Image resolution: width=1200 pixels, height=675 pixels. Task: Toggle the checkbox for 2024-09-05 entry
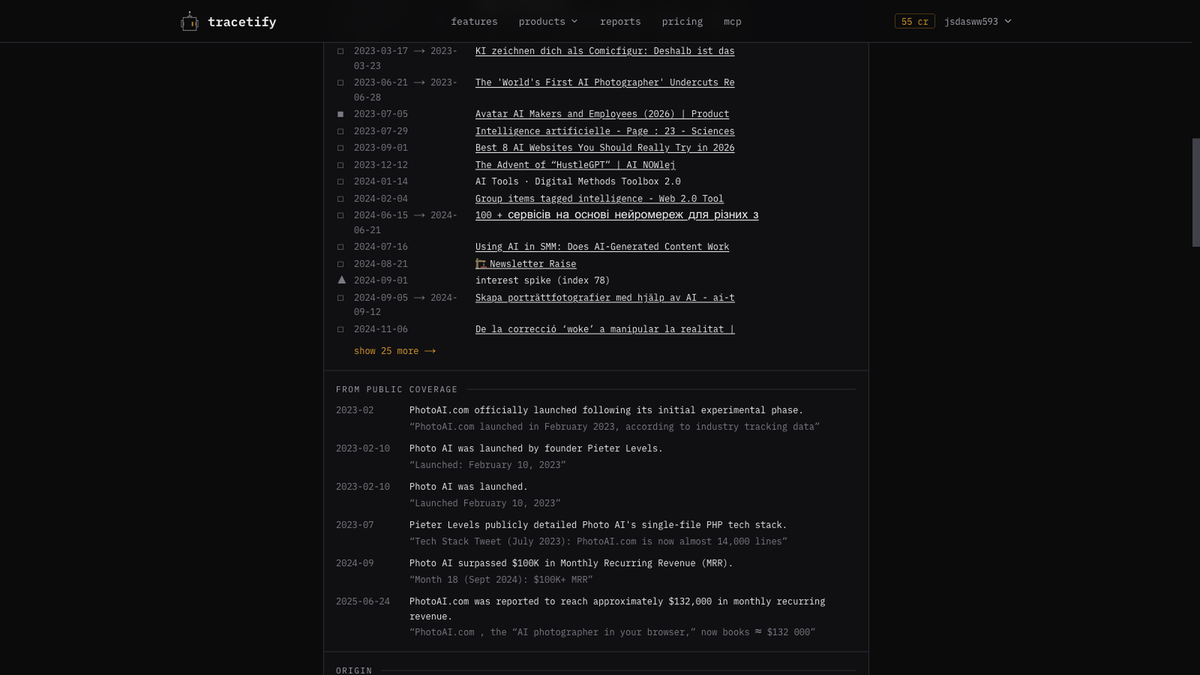click(341, 298)
